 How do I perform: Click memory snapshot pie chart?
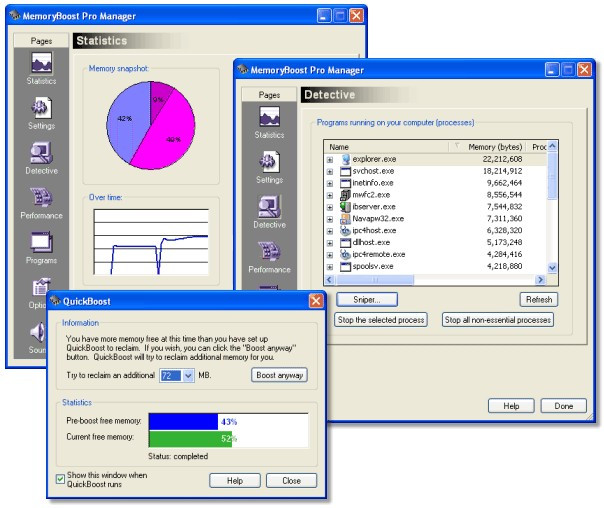151,126
